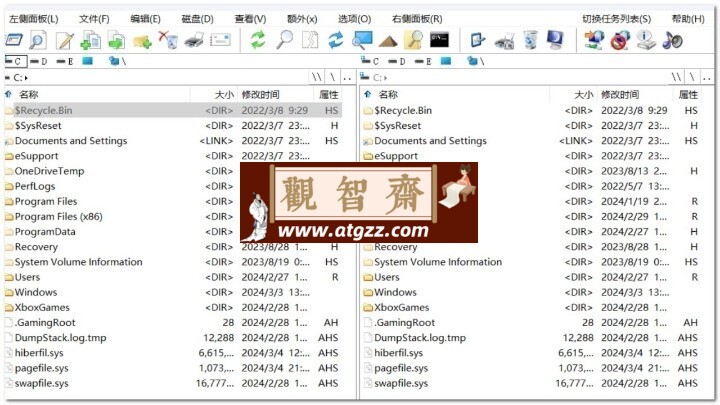Select drive C in left panel
The width and height of the screenshot is (720, 405).
coord(16,61)
